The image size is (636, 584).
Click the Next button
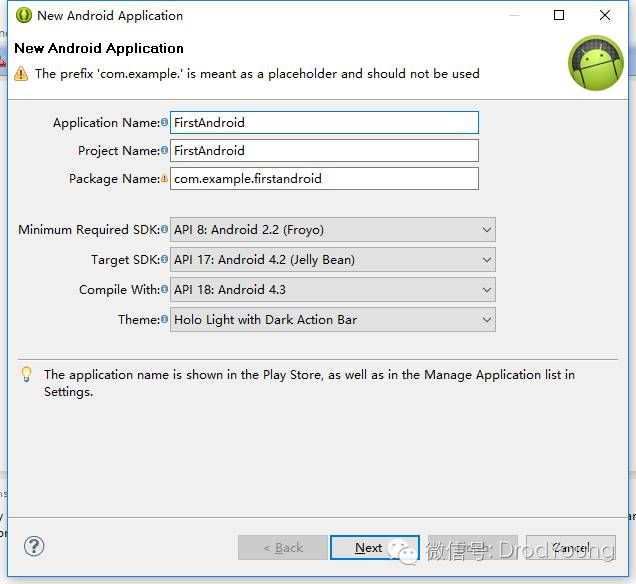(x=375, y=548)
